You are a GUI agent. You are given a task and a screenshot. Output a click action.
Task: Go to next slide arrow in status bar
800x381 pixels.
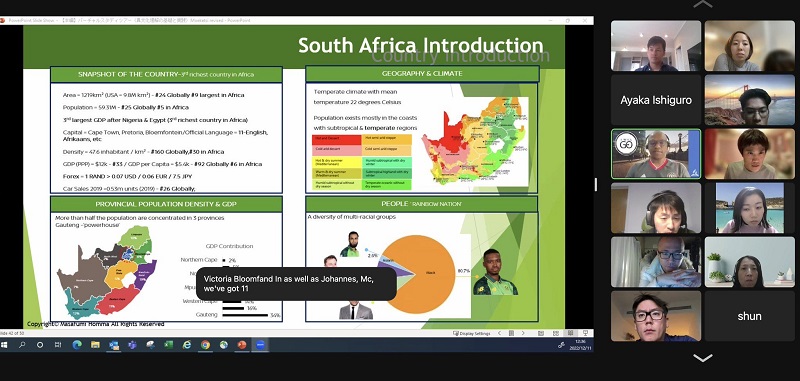(523, 333)
